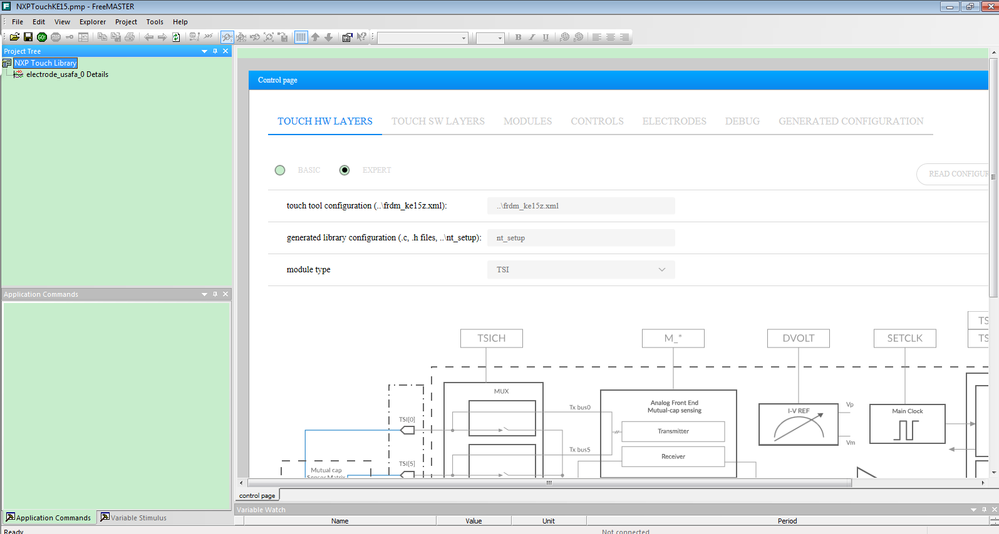Switch to the DEBUG tab

(742, 121)
